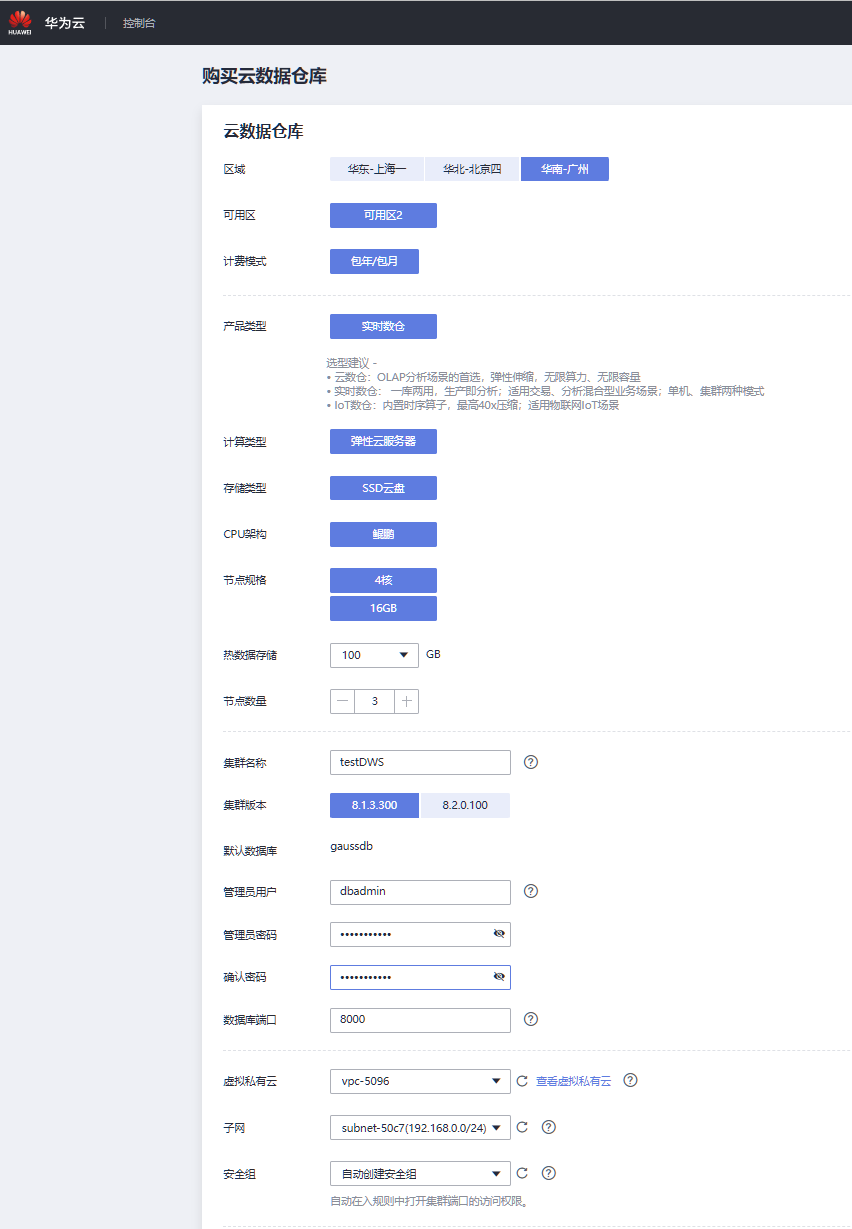Open the 查看虚拟私有云 link
The width and height of the screenshot is (852, 1229).
pos(573,1081)
